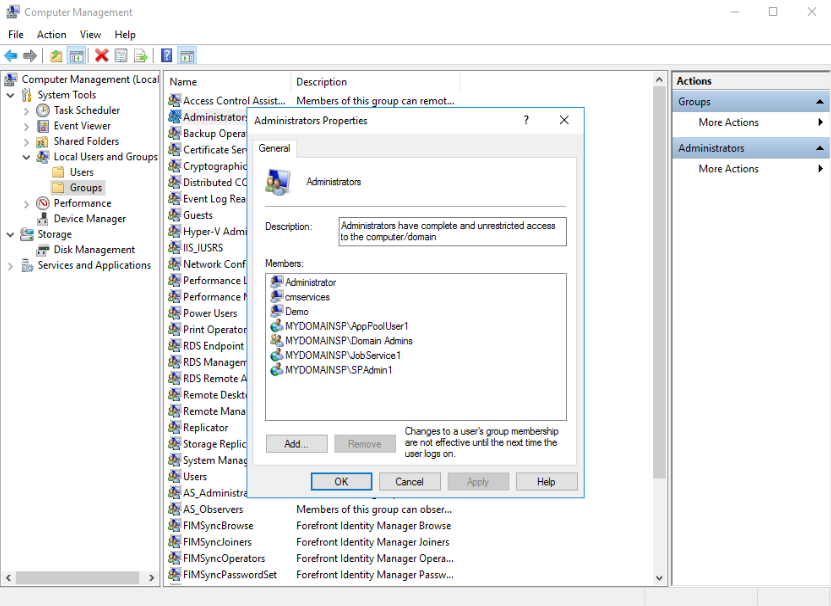Select MYDOMAINSP\Domain Admins in Members list
This screenshot has height=606, width=831.
[348, 341]
